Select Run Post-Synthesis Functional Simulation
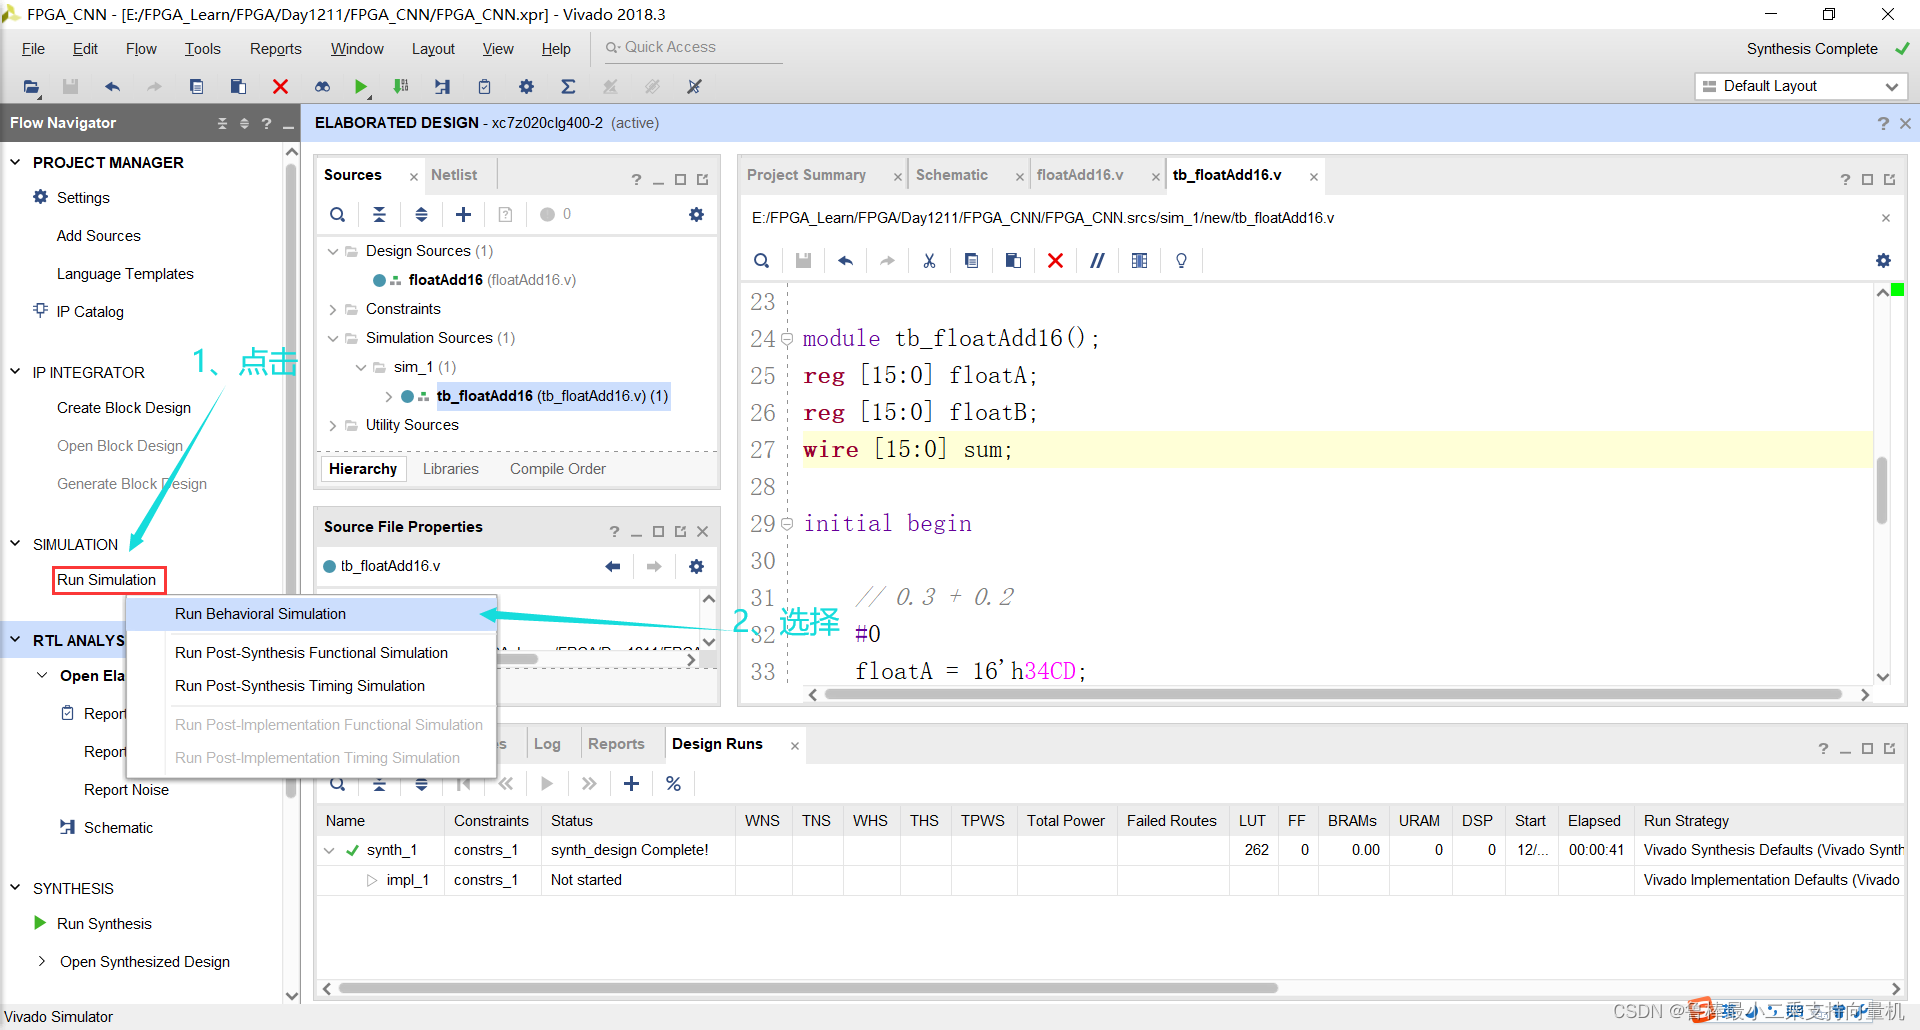Screen dimensions: 1920x1030 click(312, 653)
